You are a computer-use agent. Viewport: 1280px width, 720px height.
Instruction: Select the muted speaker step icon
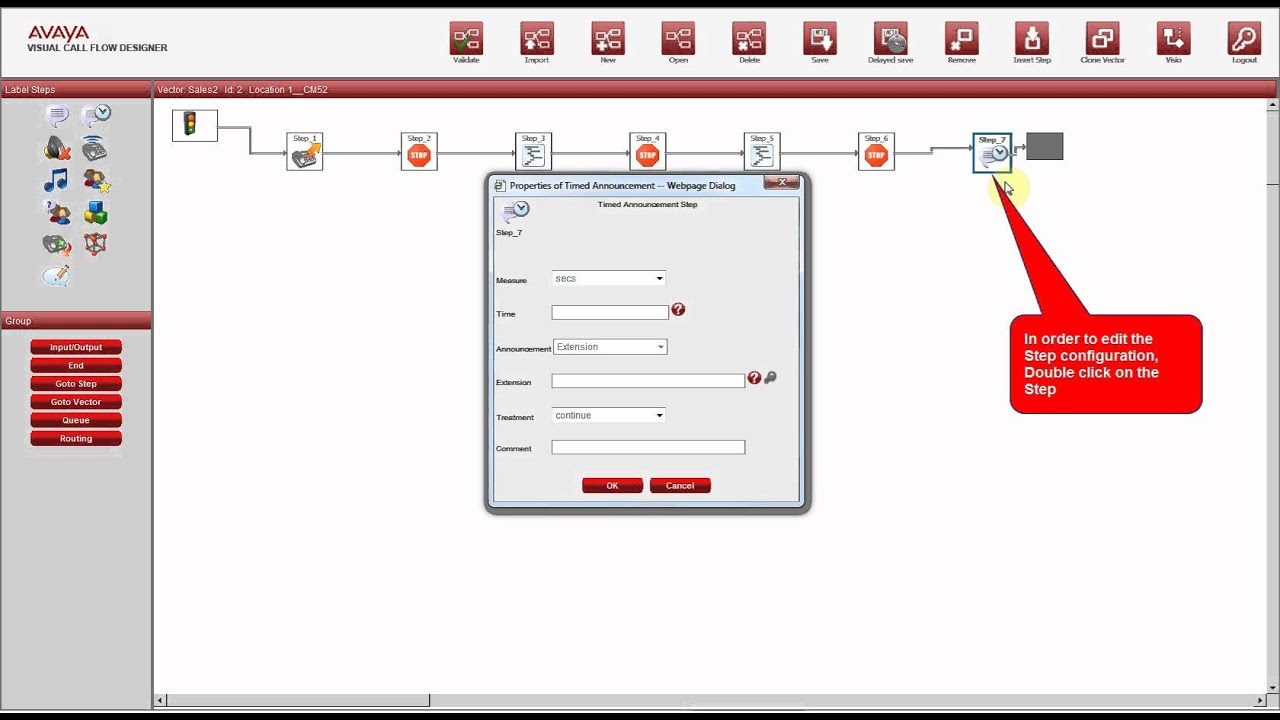57,149
